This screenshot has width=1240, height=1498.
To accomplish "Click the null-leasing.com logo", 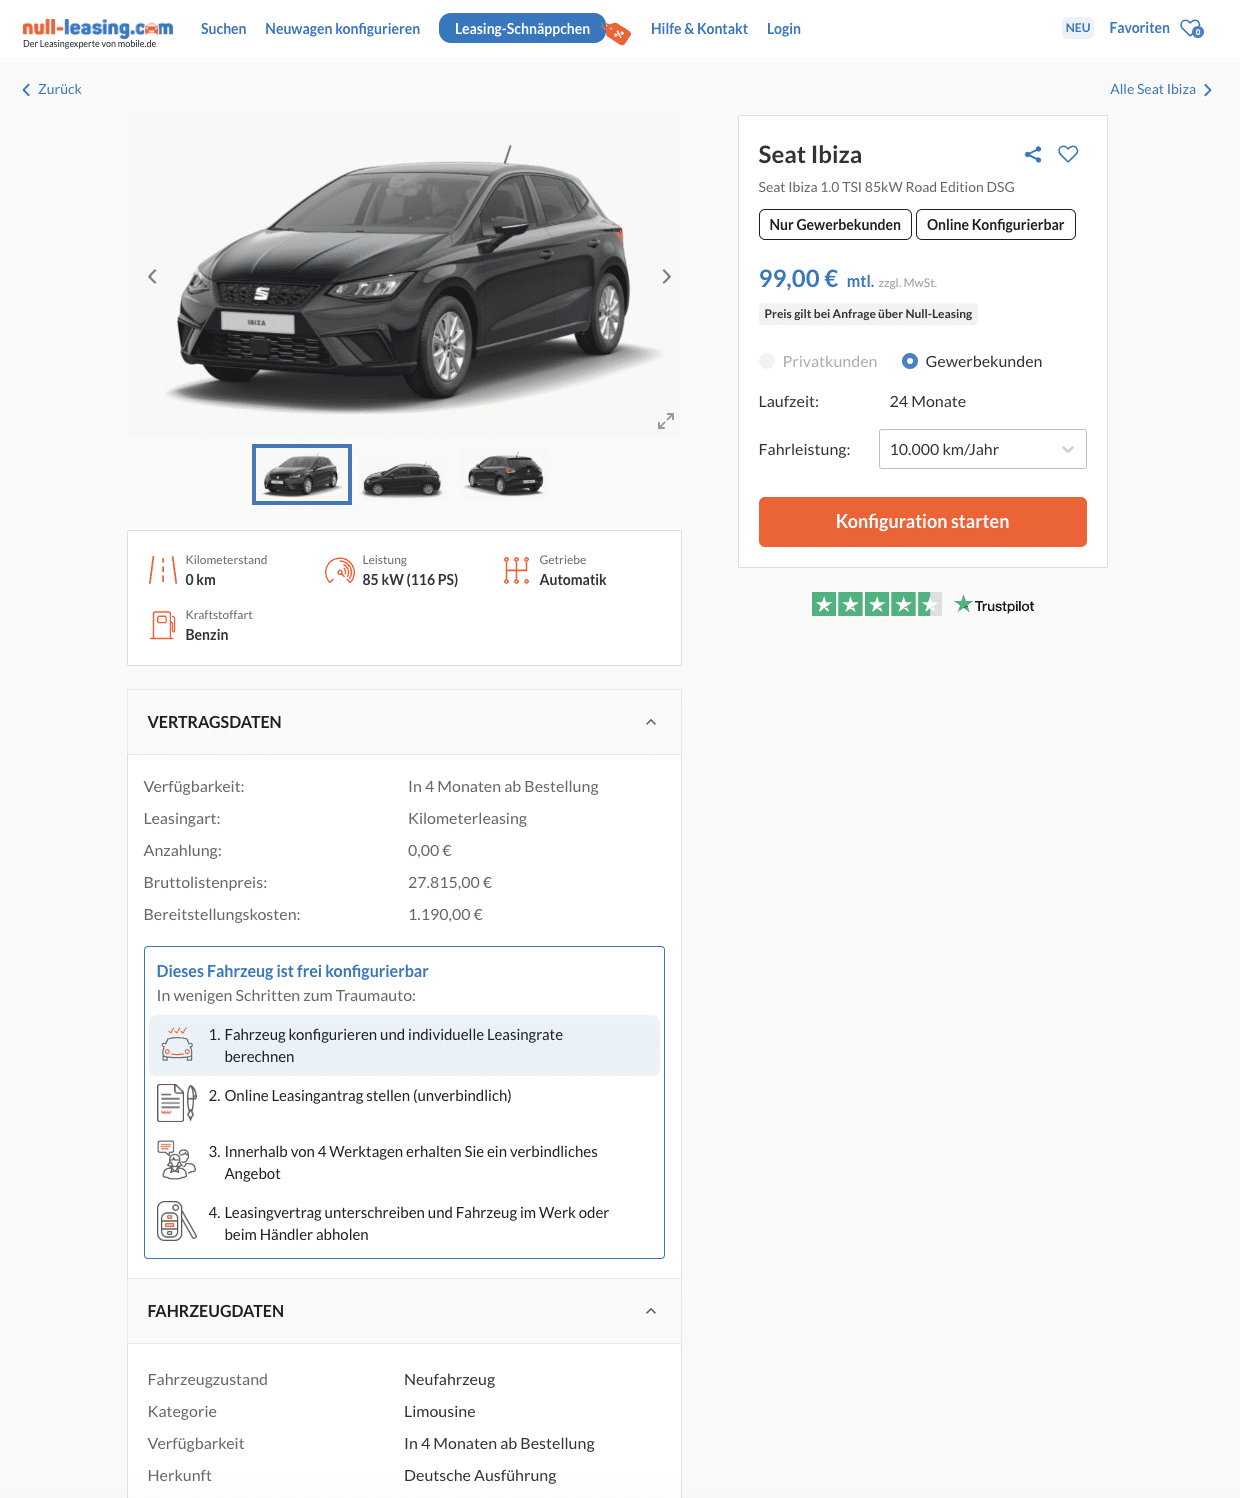I will tap(97, 32).
